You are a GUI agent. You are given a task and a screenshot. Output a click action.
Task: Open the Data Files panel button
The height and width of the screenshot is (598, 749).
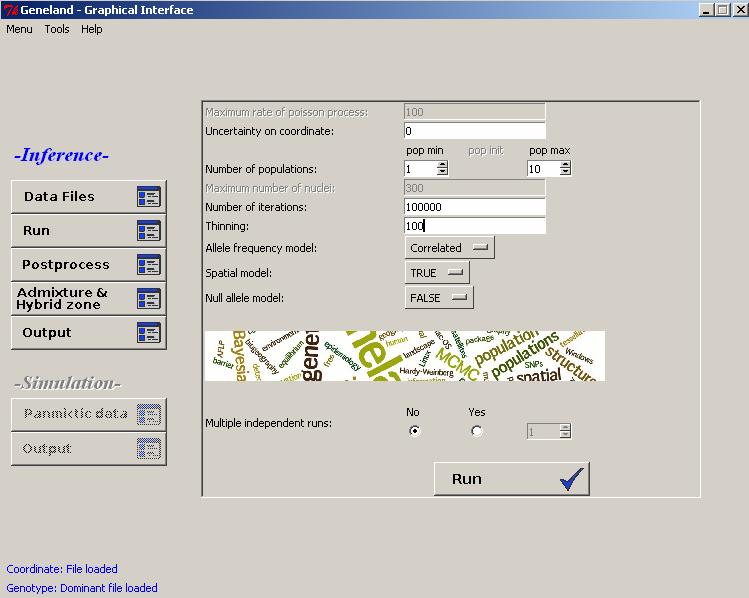click(x=88, y=197)
